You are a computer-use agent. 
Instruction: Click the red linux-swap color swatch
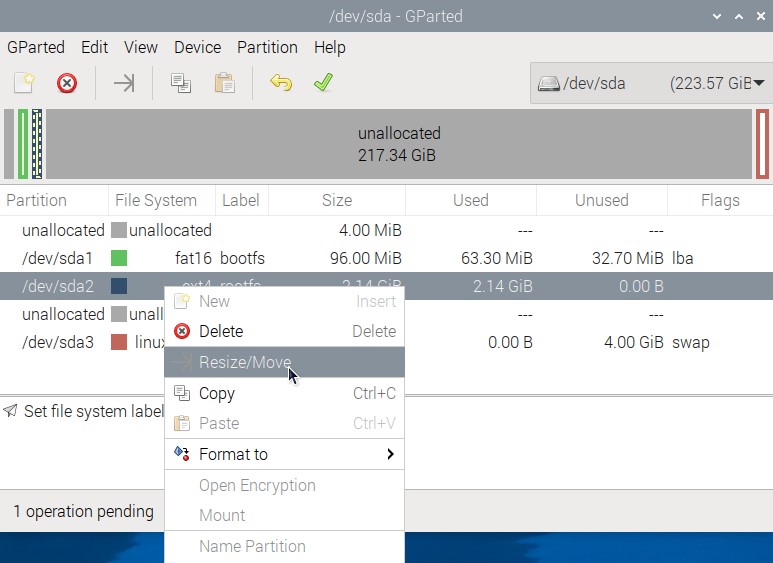tap(119, 342)
